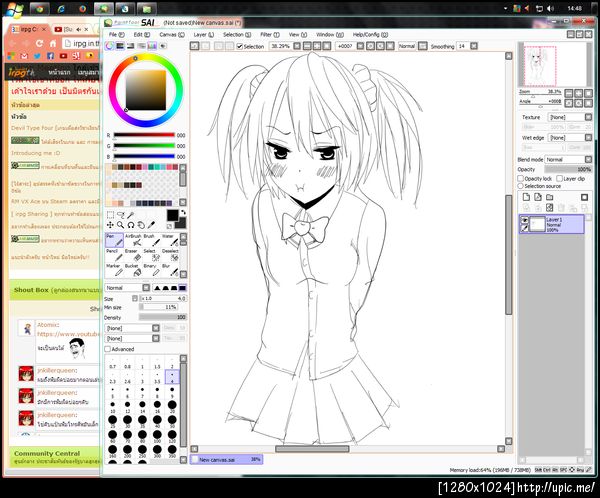Check the Advanced settings checkbox
600x498 pixels.
coord(108,349)
